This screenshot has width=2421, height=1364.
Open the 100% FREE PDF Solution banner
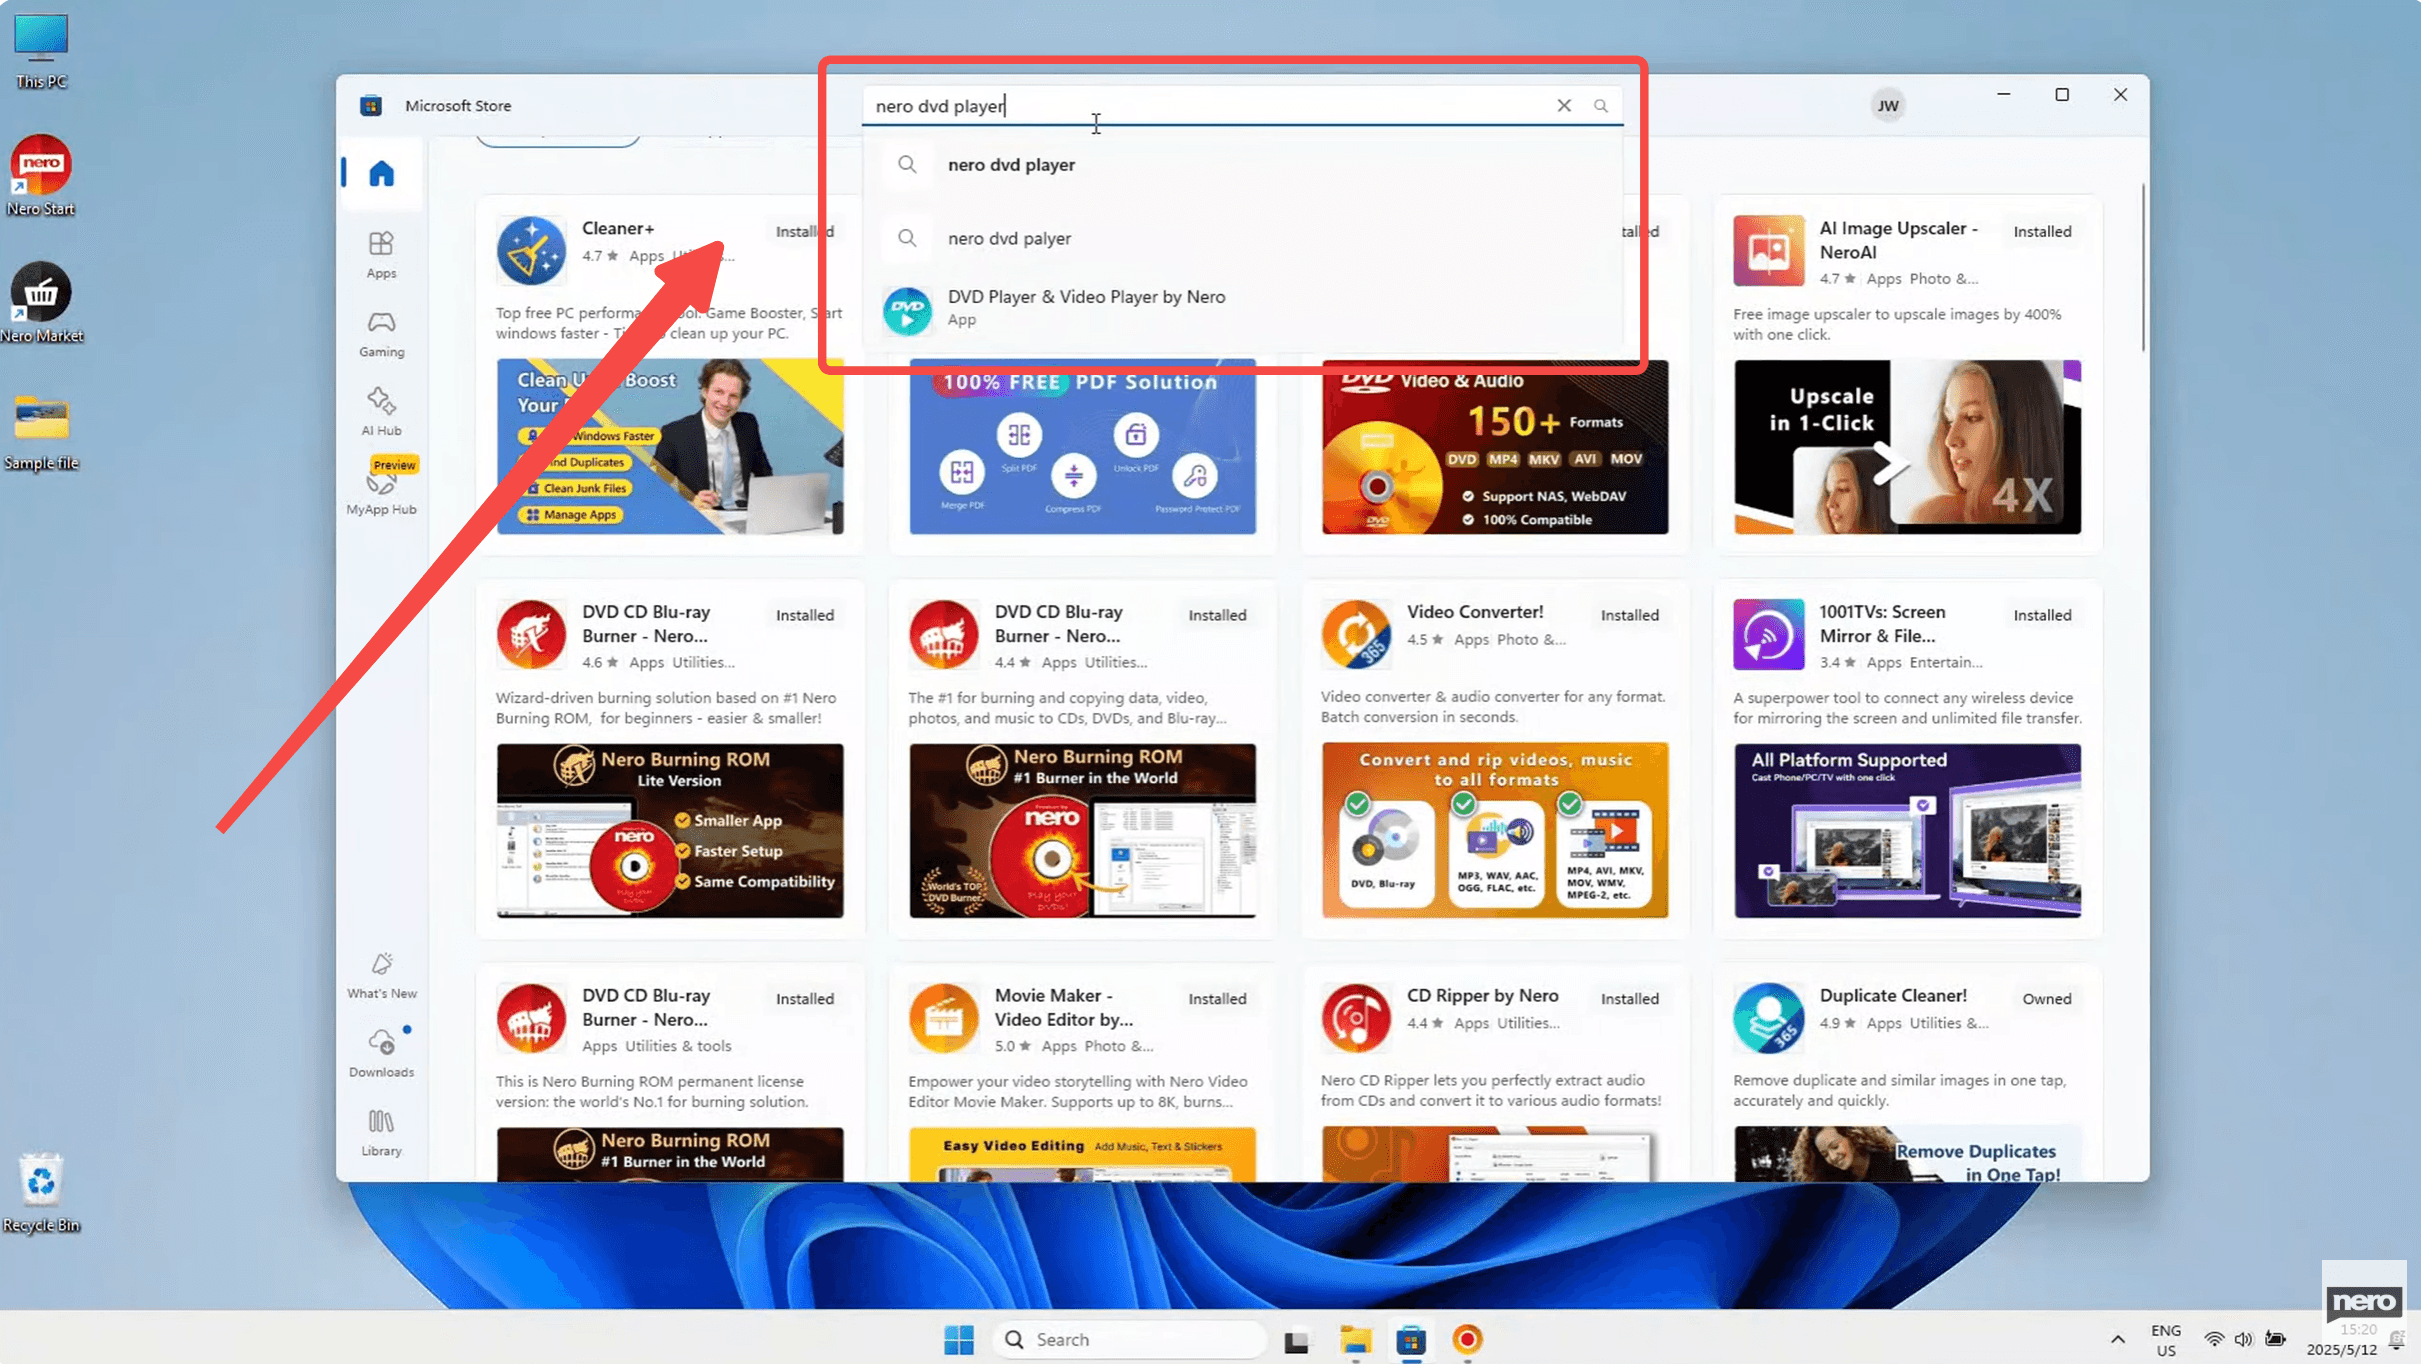point(1083,447)
